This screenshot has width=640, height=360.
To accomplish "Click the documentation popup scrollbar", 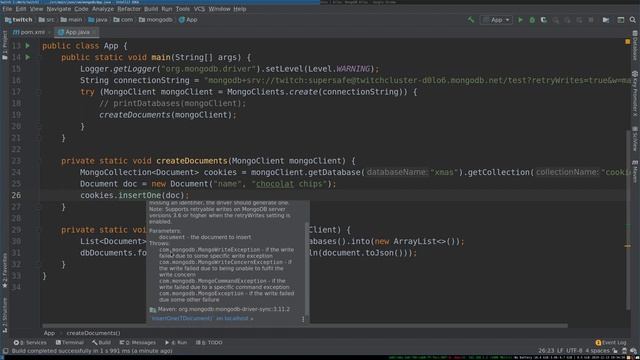I will [307, 269].
